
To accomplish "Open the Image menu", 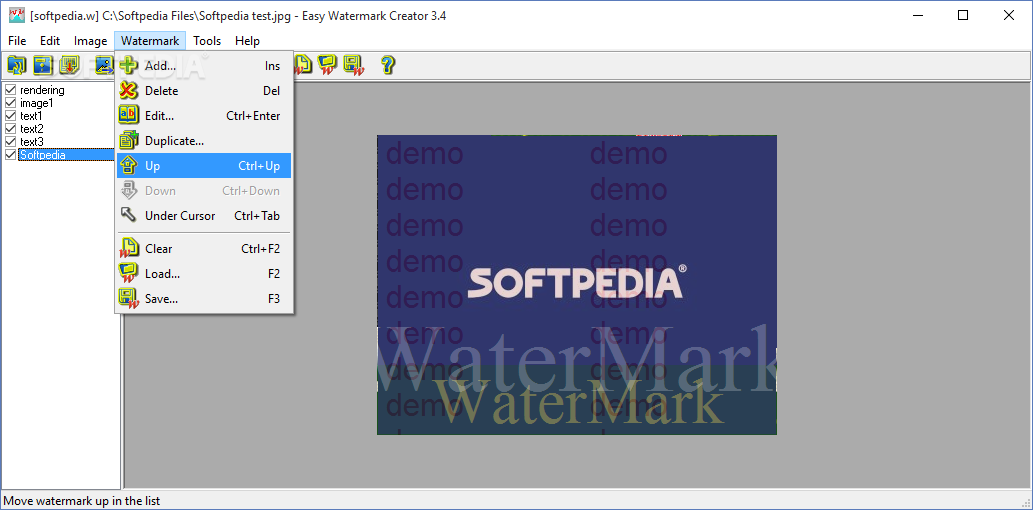I will pos(90,41).
